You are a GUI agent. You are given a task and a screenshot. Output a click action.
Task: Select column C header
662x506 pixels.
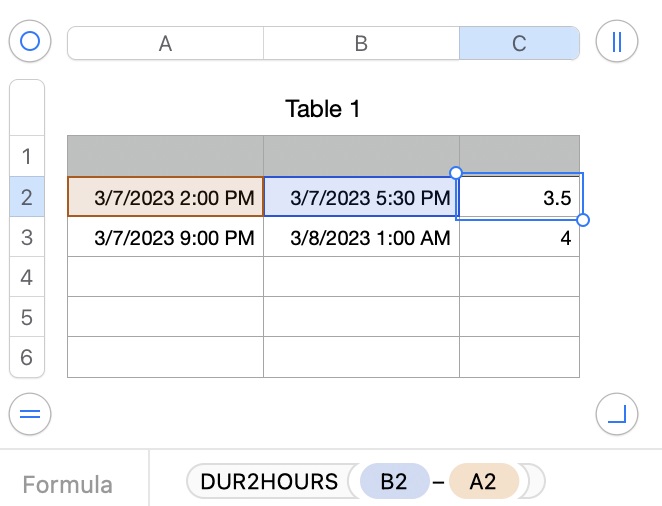point(519,43)
